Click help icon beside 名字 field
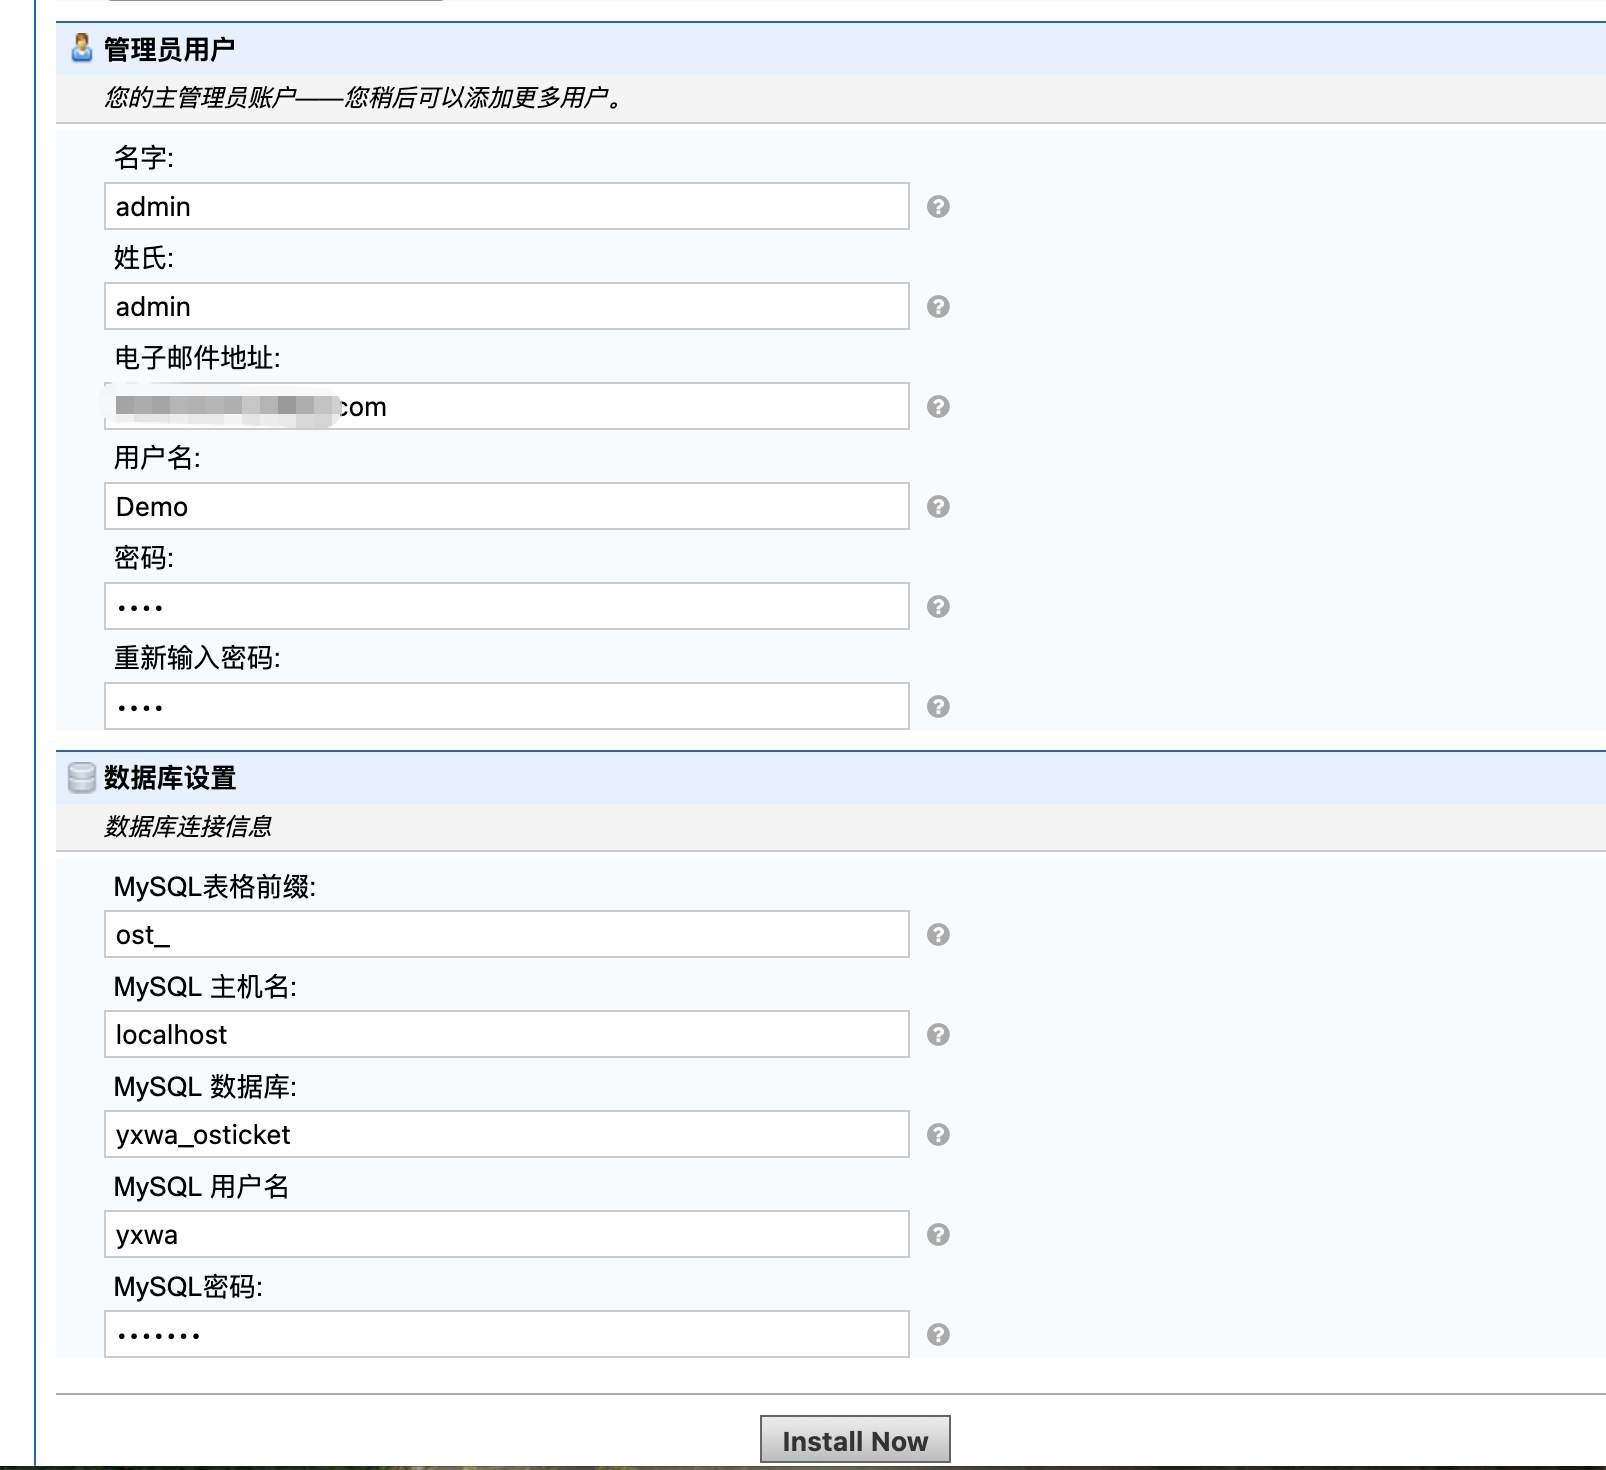The image size is (1606, 1470). [x=938, y=207]
